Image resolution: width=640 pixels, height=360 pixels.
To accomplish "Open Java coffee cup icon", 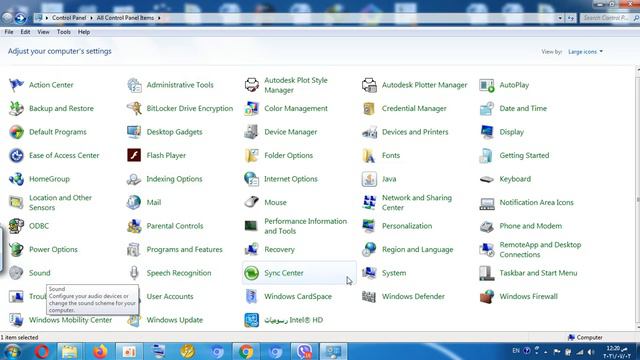I will click(x=369, y=179).
